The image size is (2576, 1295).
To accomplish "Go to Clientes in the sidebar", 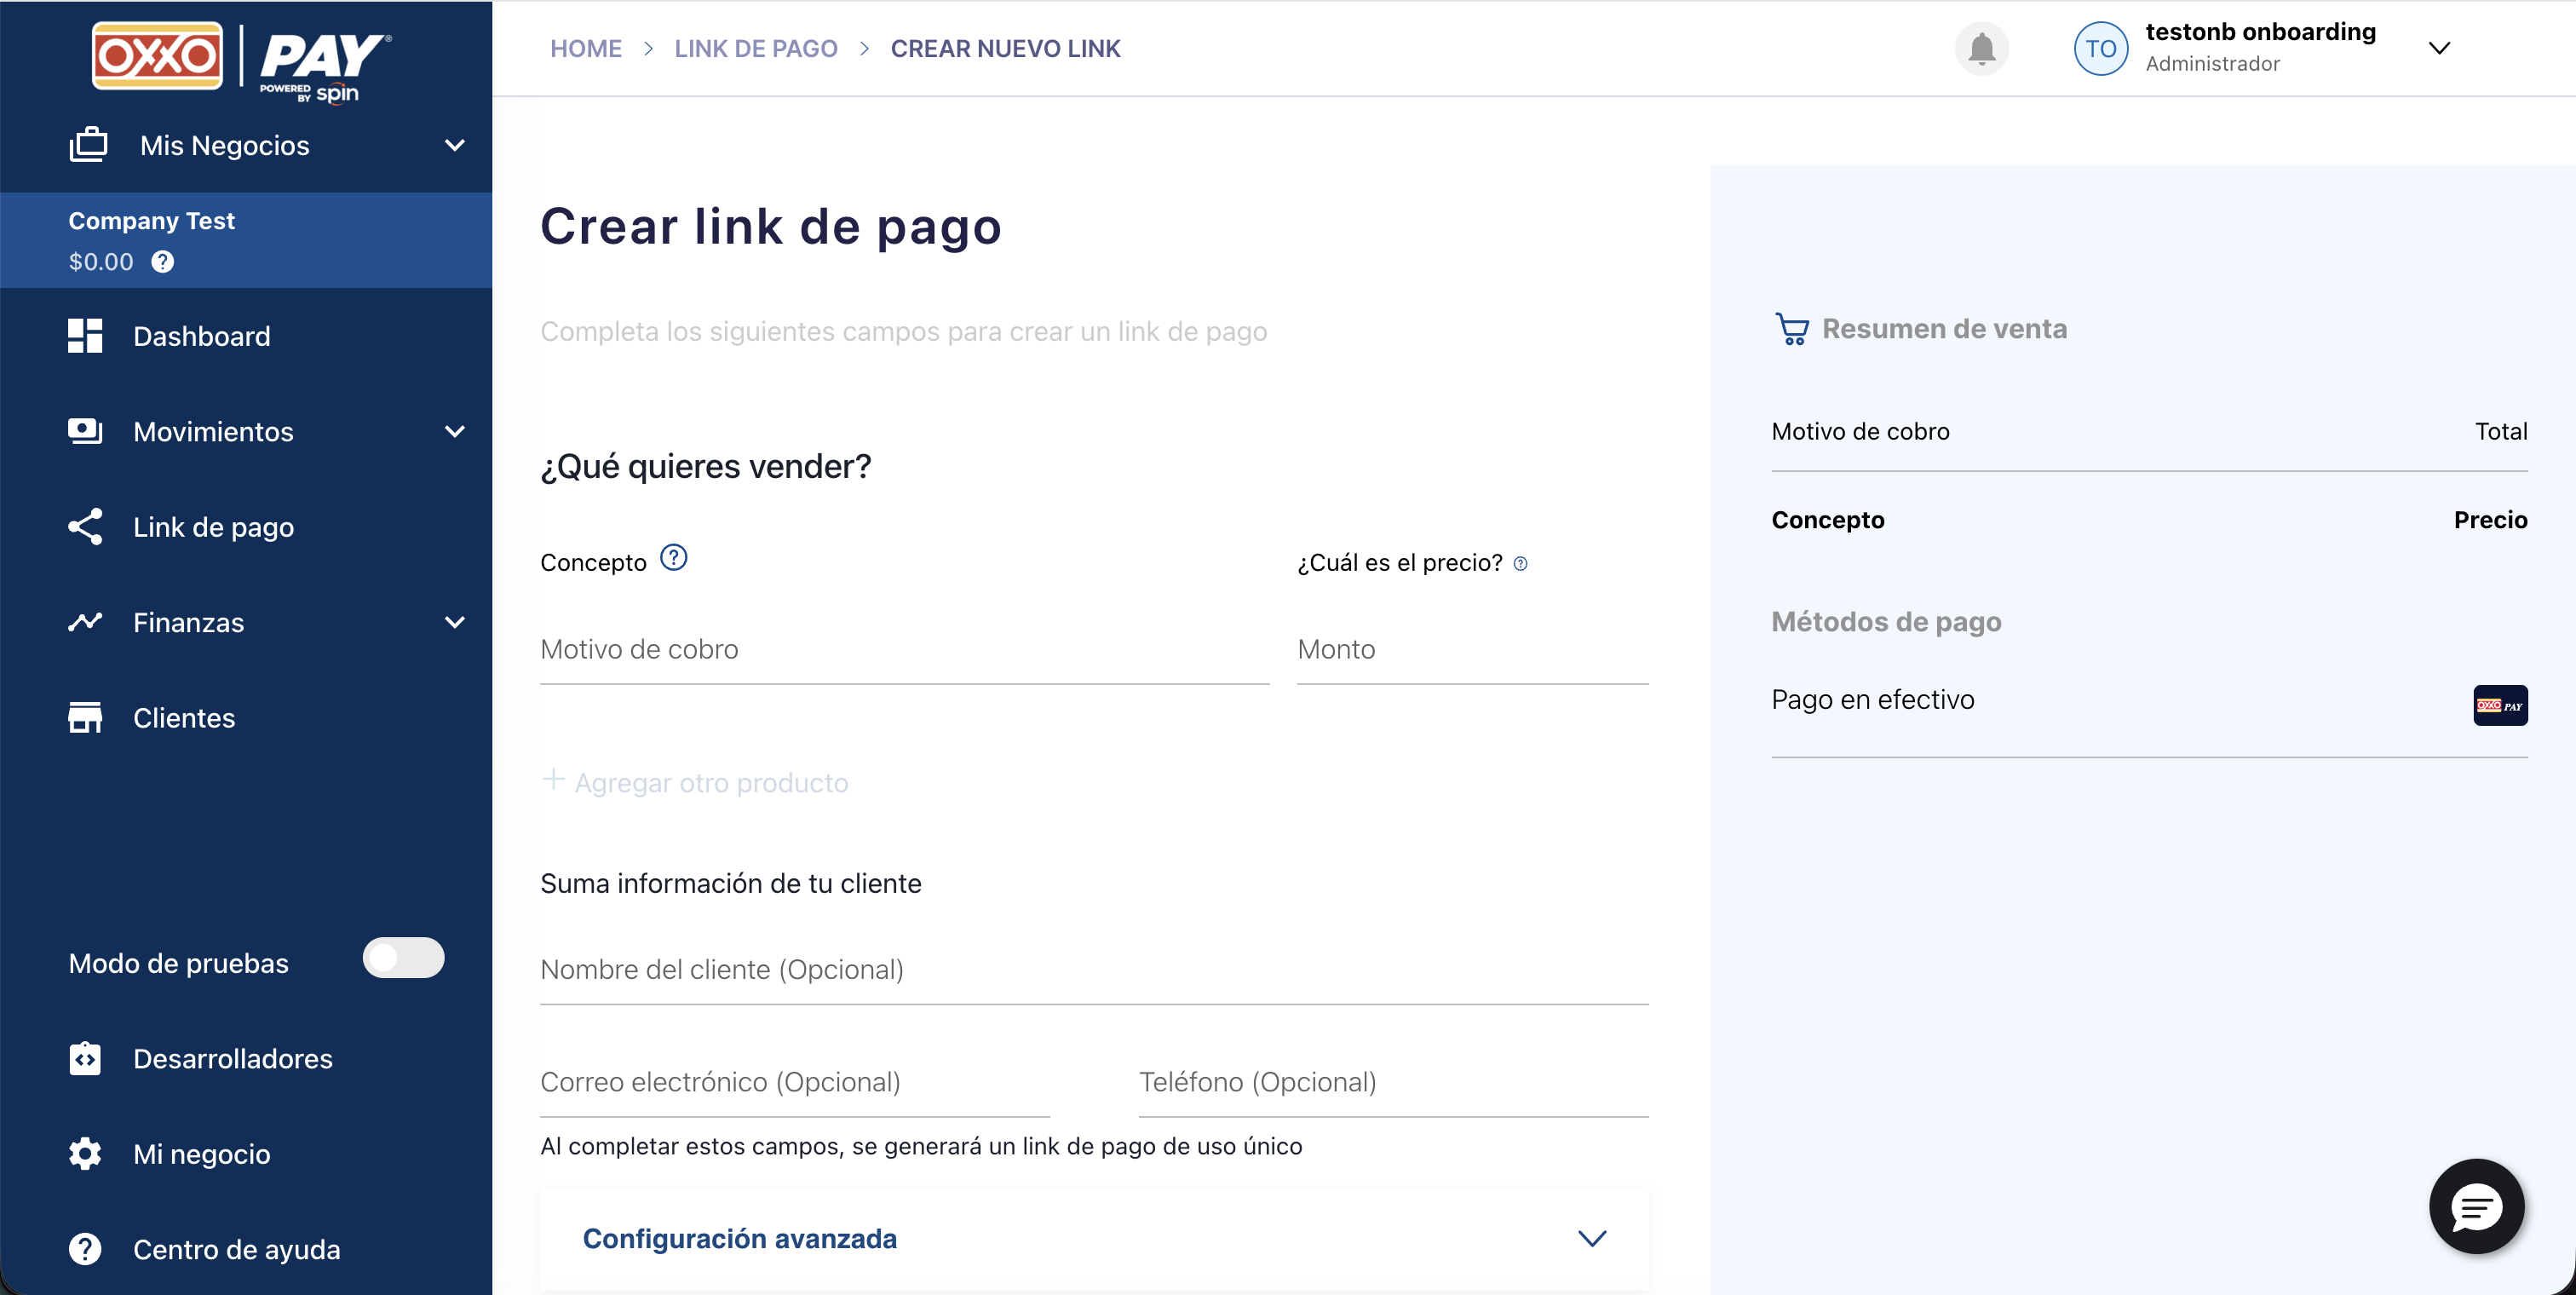I will [184, 718].
